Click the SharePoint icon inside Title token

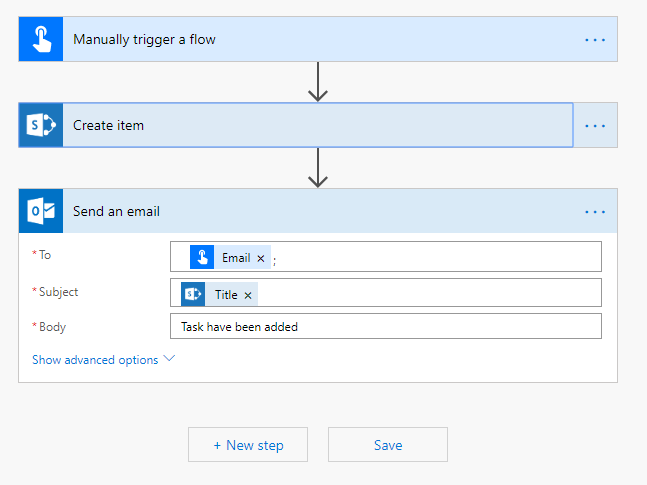coord(194,294)
